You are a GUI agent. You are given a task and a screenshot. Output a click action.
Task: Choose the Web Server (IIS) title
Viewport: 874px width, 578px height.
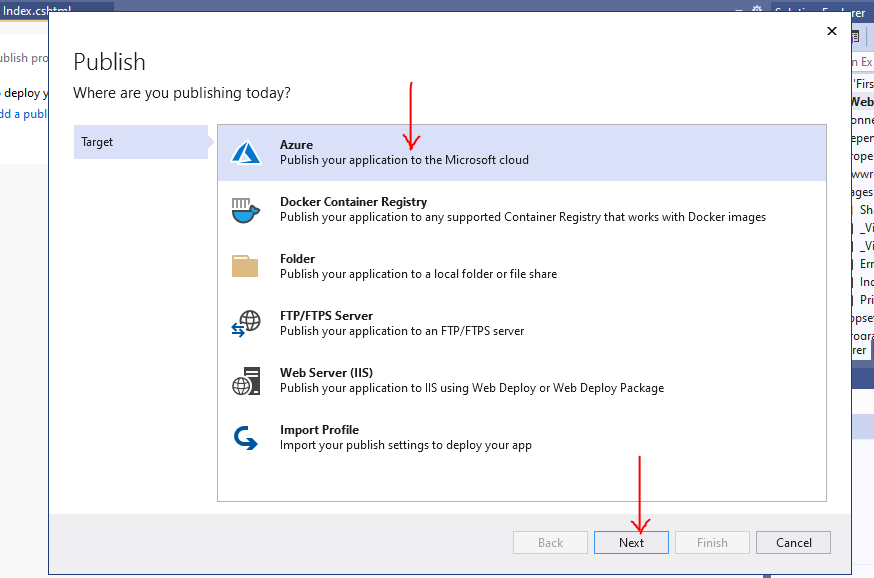(326, 372)
